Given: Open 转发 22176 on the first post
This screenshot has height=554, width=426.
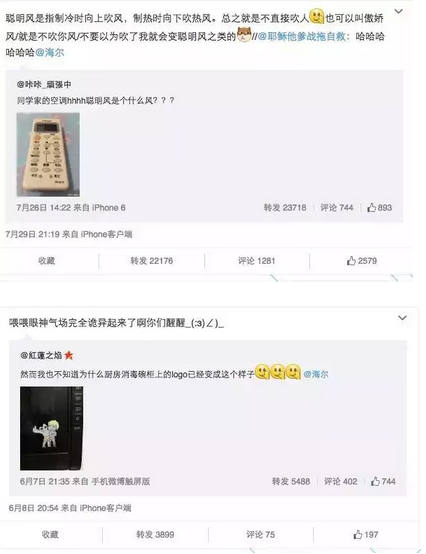Looking at the screenshot, I should [x=152, y=261].
